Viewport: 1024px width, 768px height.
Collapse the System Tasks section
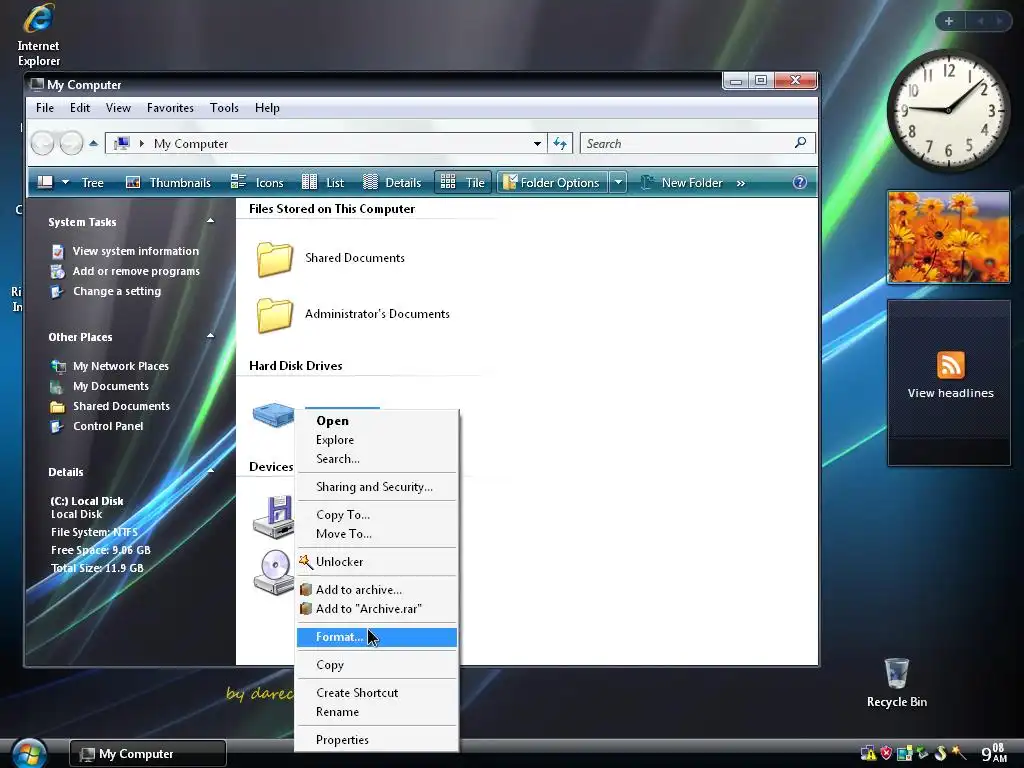tap(210, 221)
